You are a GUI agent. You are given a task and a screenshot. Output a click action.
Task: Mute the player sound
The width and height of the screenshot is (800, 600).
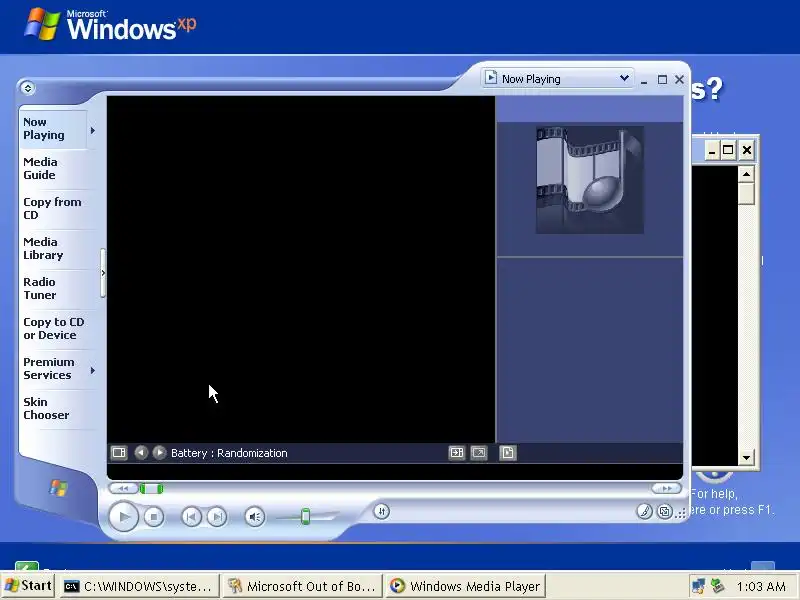tap(255, 517)
